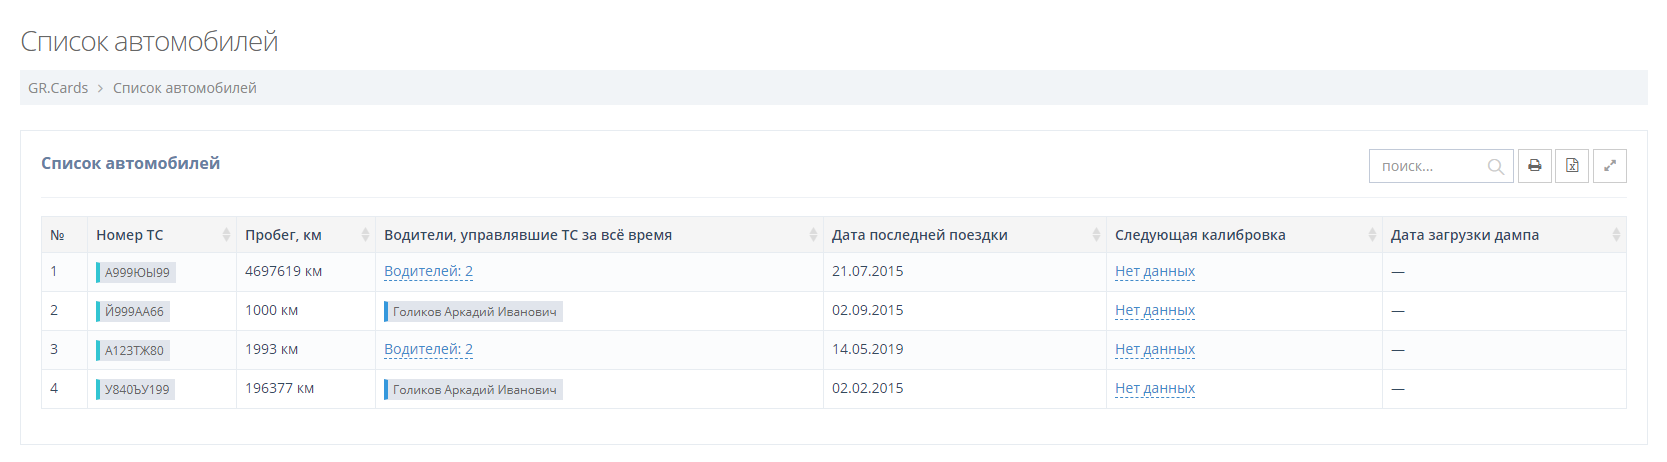The height and width of the screenshot is (462, 1667).
Task: Sort by Пробег, км column arrows
Action: click(x=365, y=235)
